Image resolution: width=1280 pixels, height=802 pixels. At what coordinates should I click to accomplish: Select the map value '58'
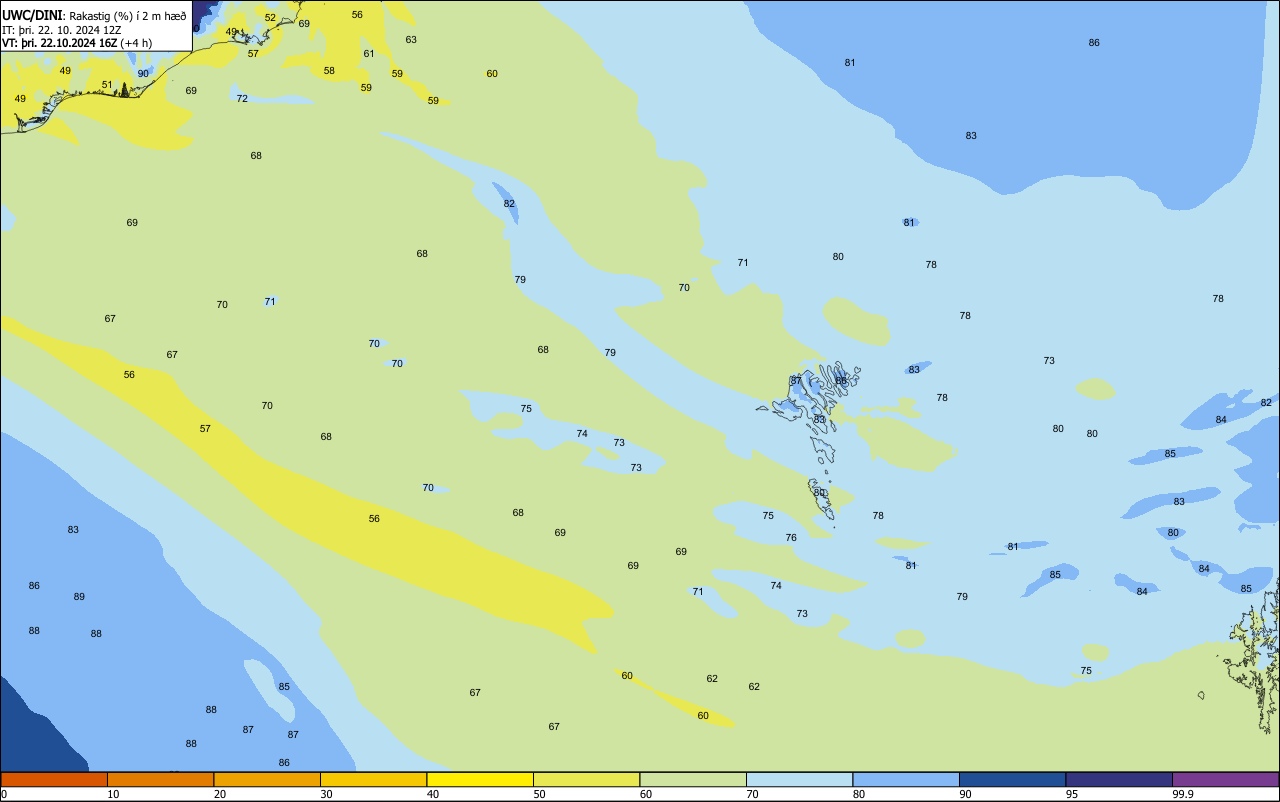coord(329,71)
